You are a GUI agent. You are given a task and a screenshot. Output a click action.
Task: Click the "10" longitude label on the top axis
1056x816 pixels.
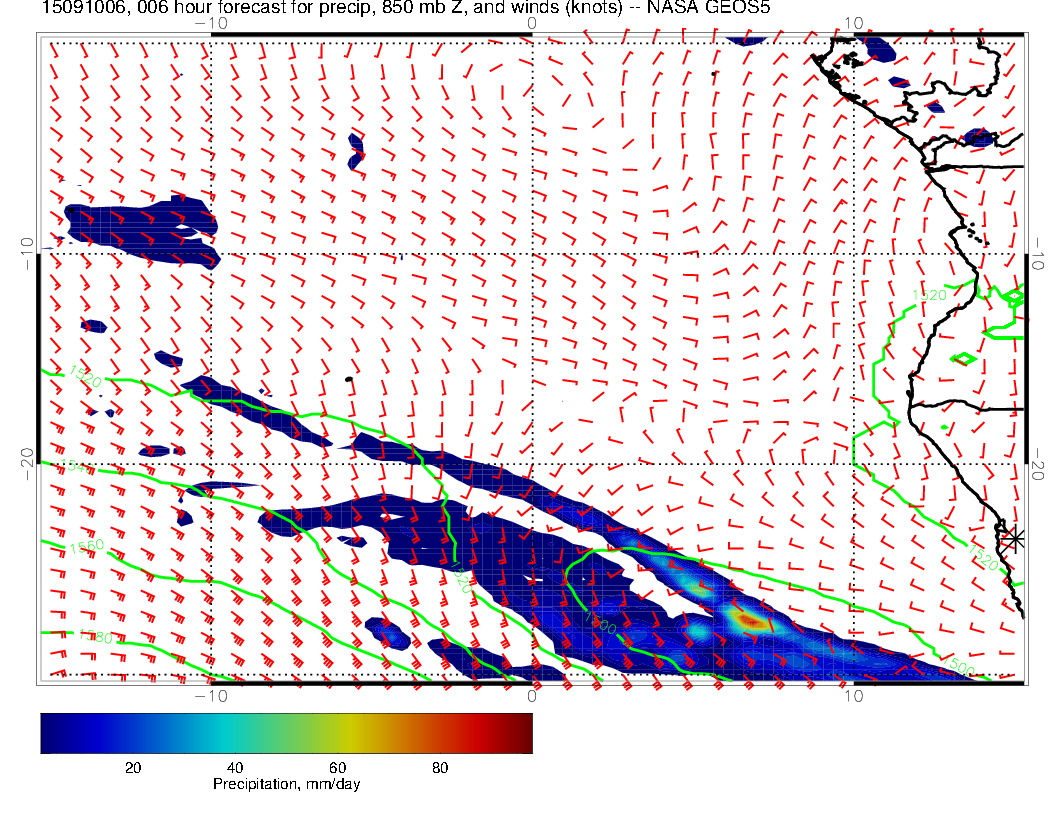pyautogui.click(x=853, y=23)
